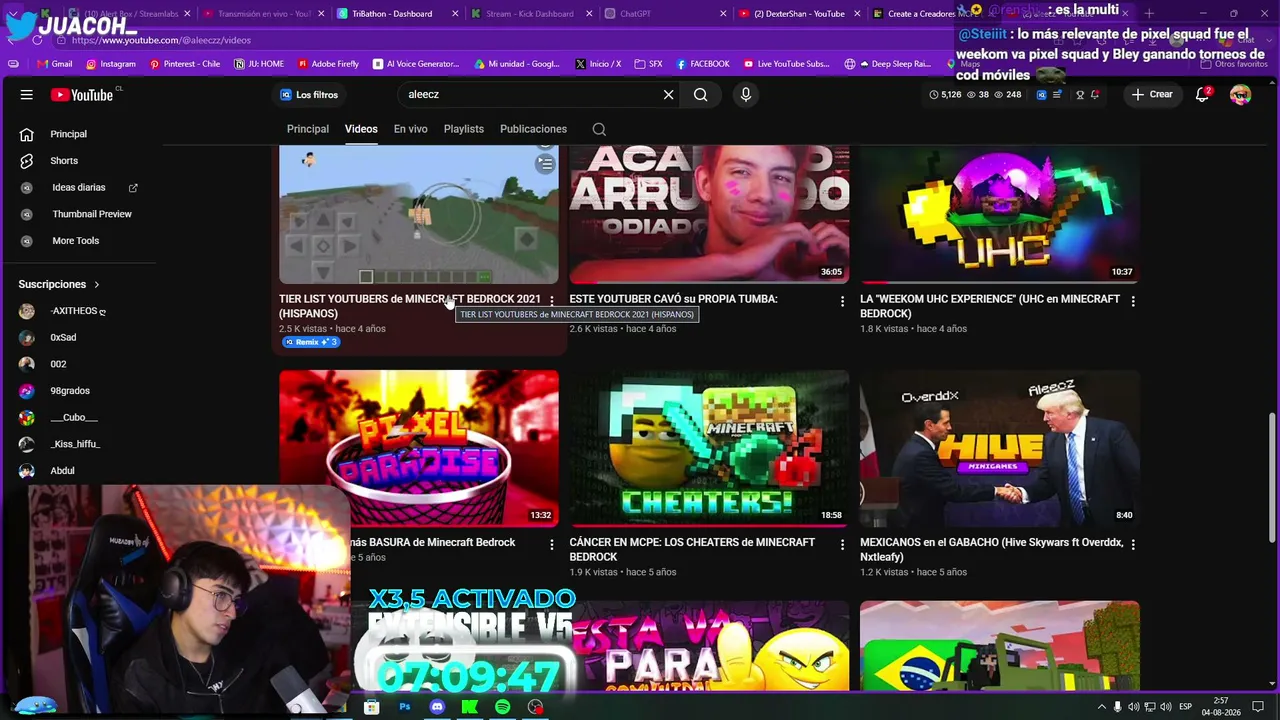Open the Publicaciones channel tab

(x=533, y=129)
